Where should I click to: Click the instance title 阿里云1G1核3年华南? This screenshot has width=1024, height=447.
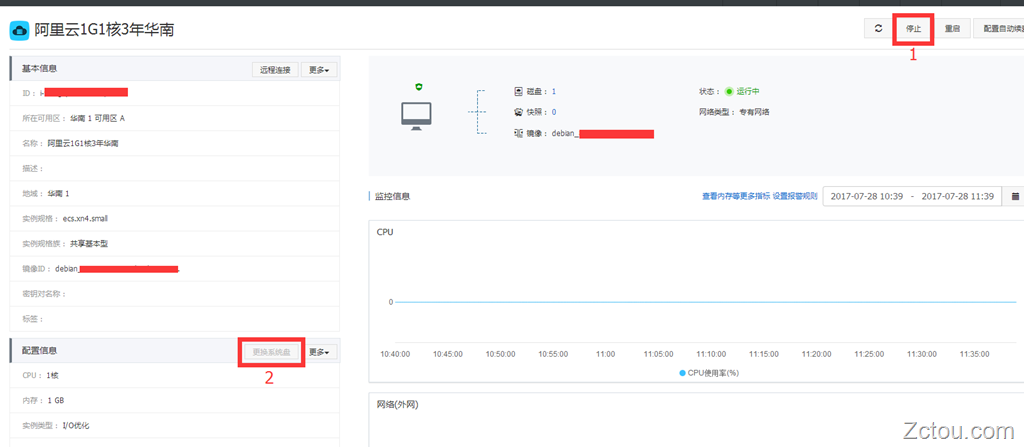point(104,29)
